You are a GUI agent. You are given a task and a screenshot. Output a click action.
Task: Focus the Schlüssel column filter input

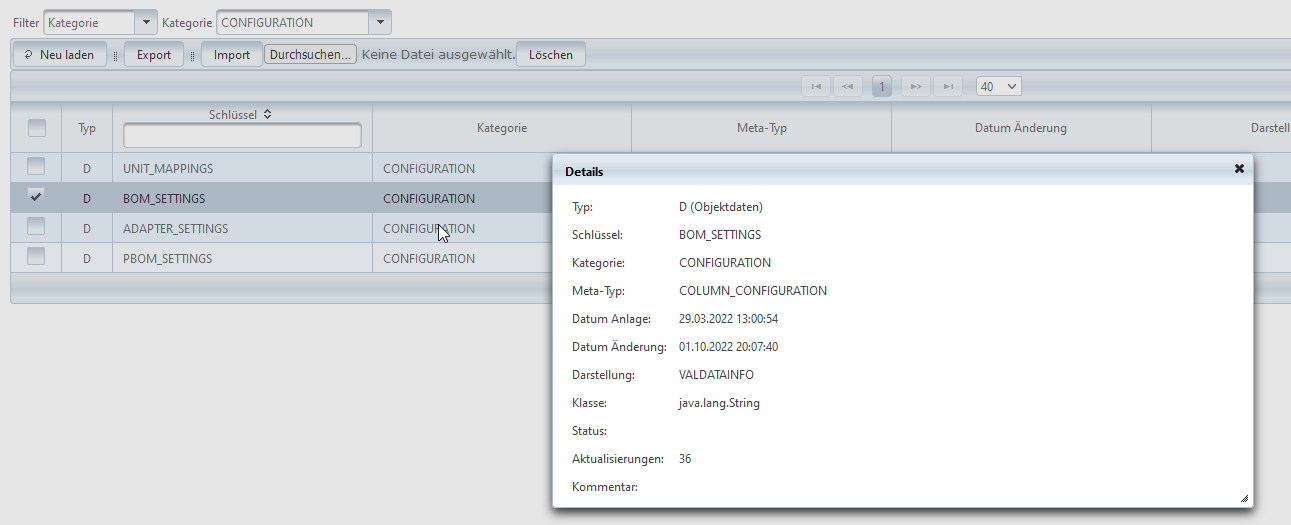click(x=242, y=136)
